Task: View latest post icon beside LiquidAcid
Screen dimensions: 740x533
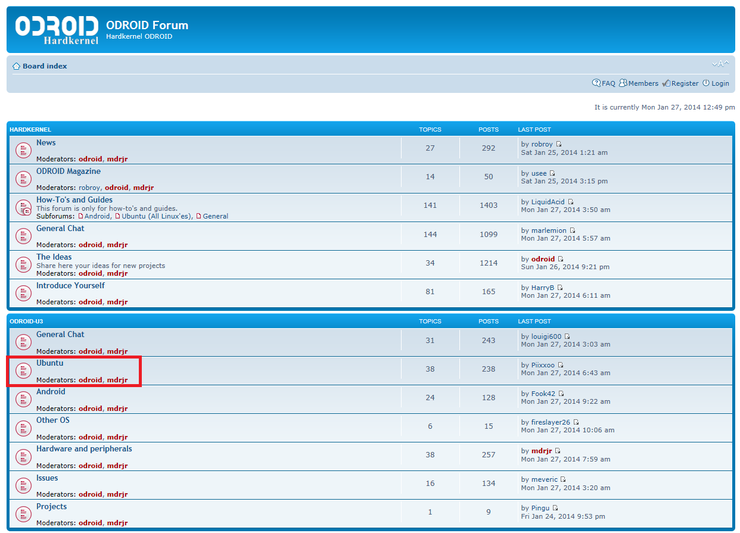Action: [571, 202]
